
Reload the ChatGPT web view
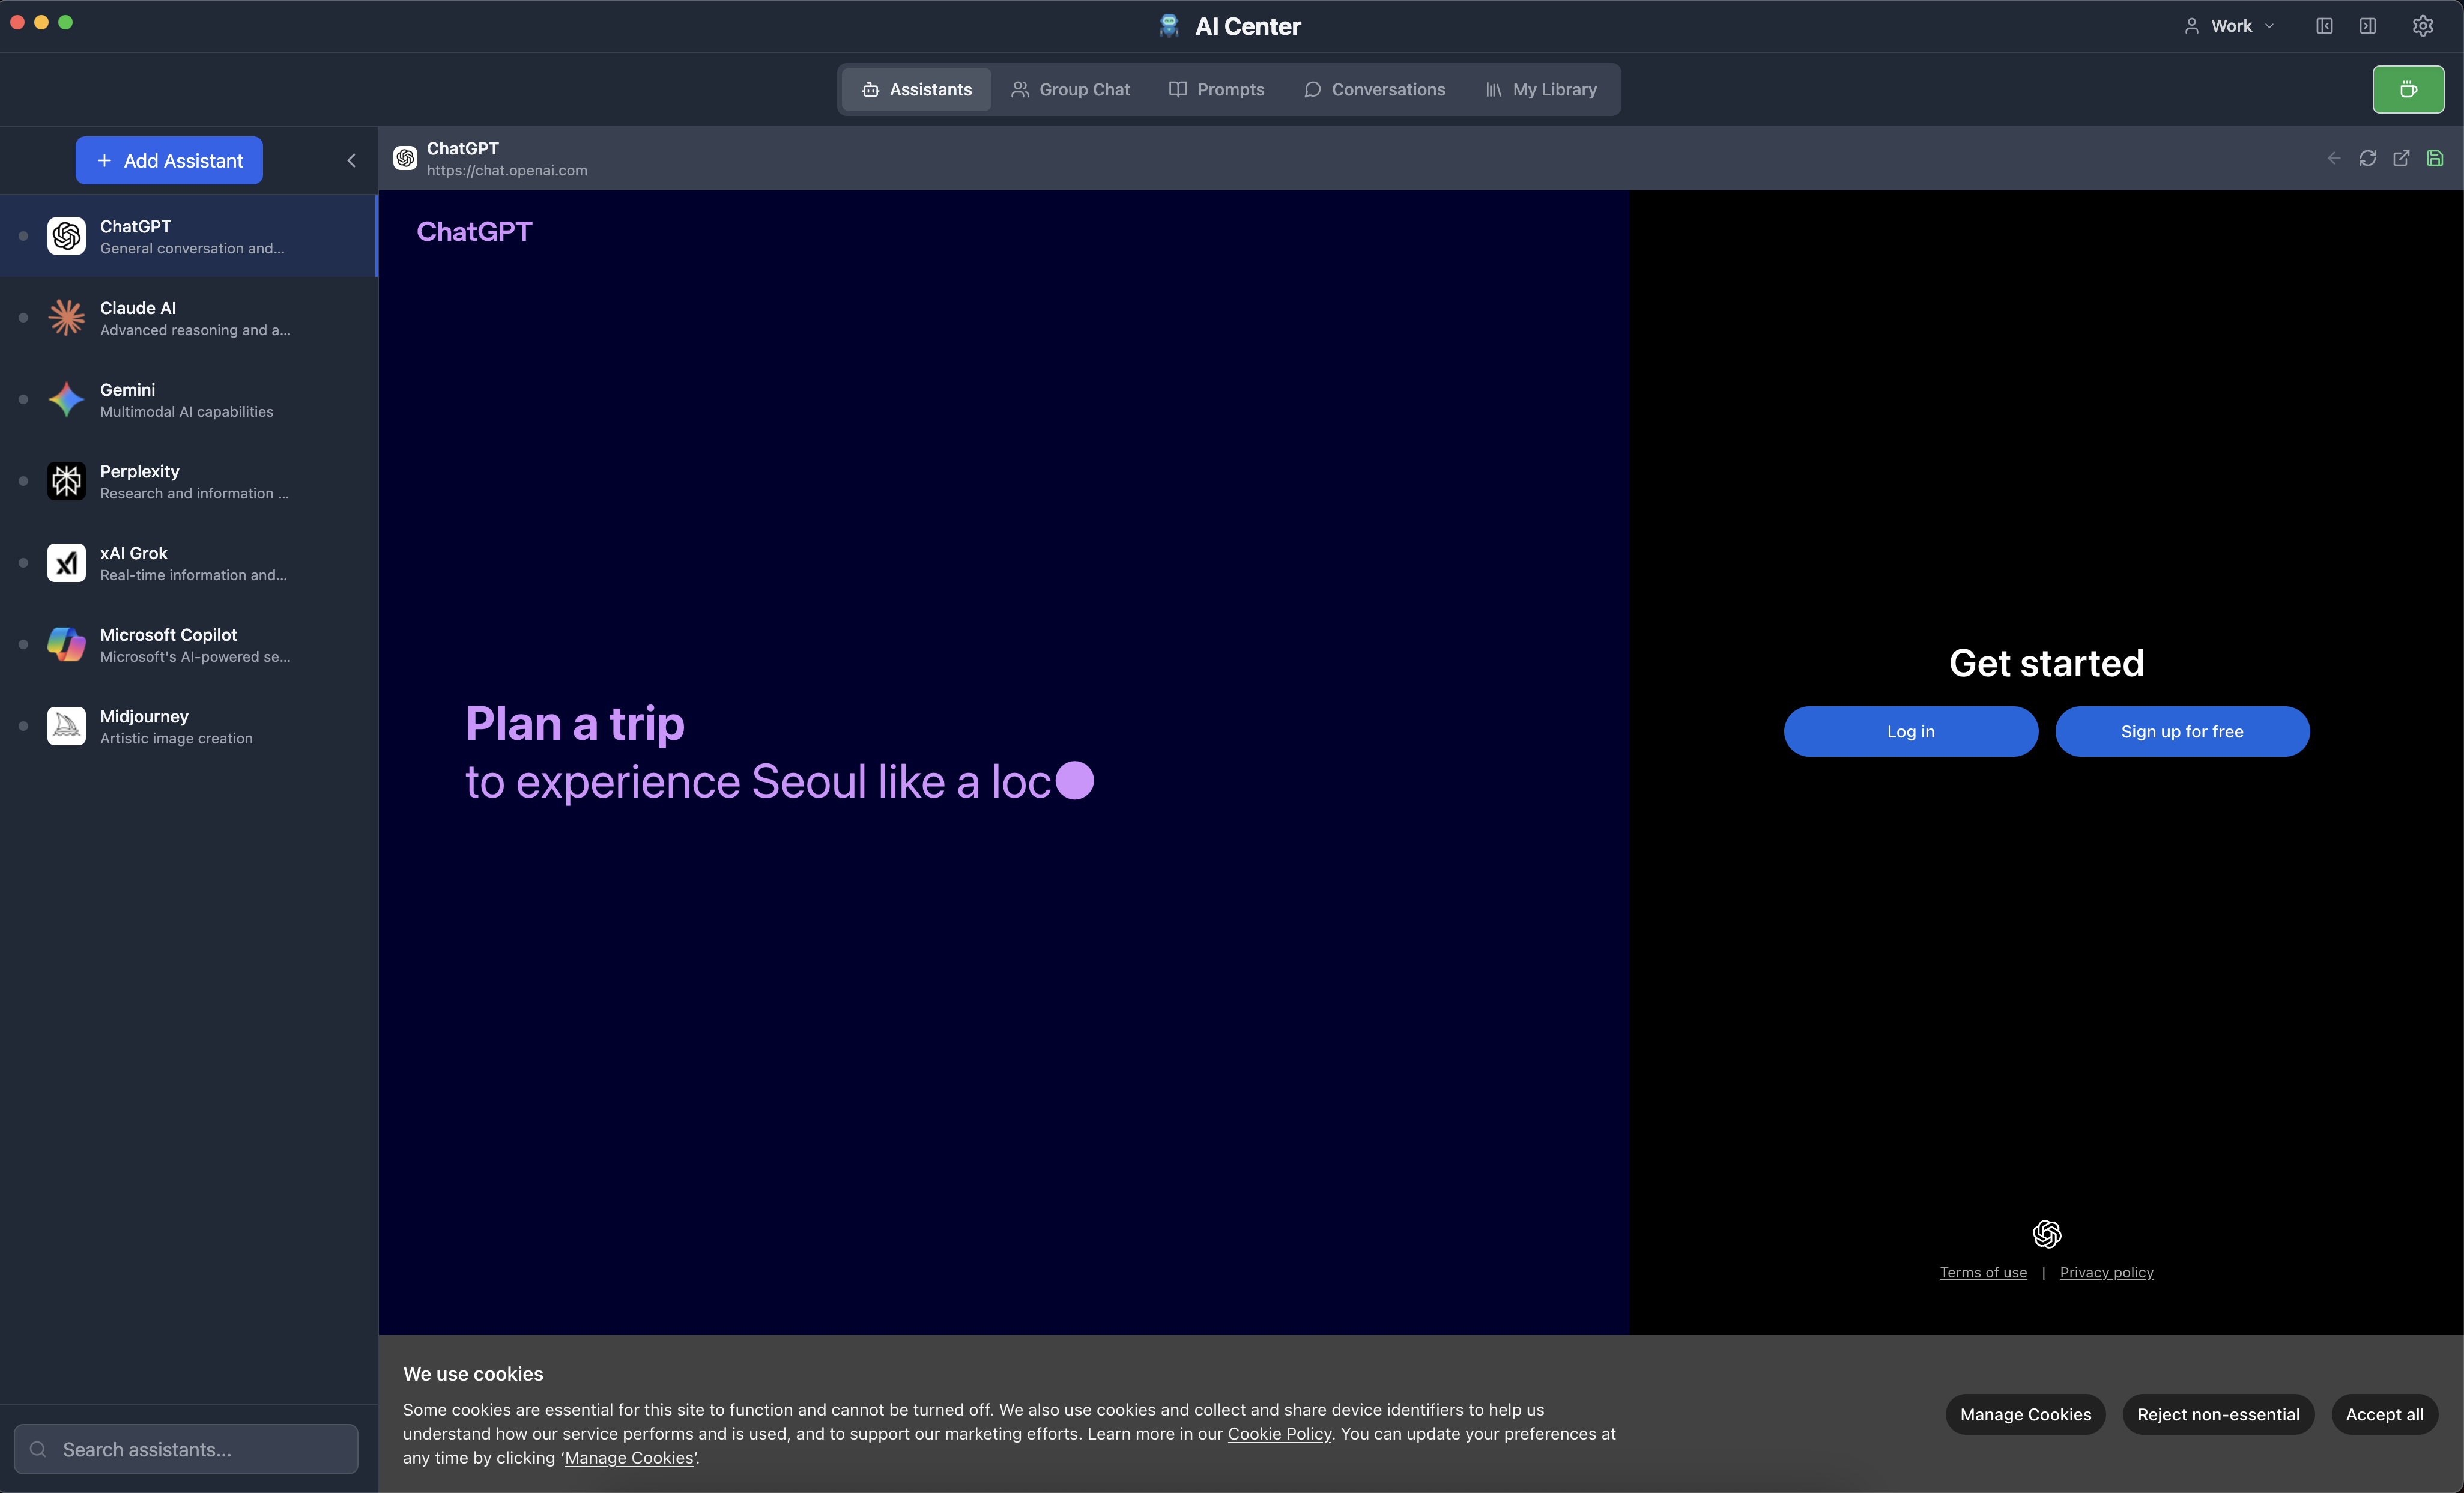coord(2367,158)
